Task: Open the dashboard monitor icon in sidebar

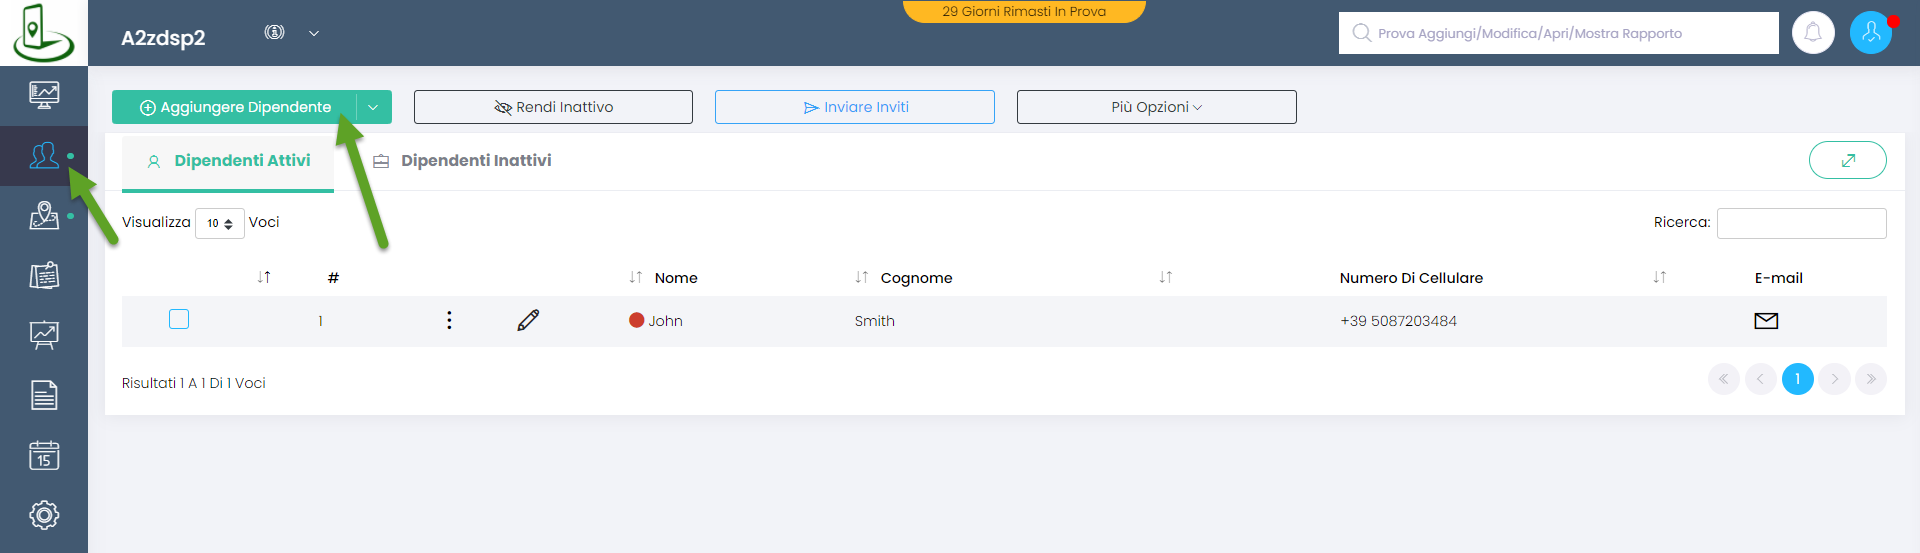Action: point(44,95)
